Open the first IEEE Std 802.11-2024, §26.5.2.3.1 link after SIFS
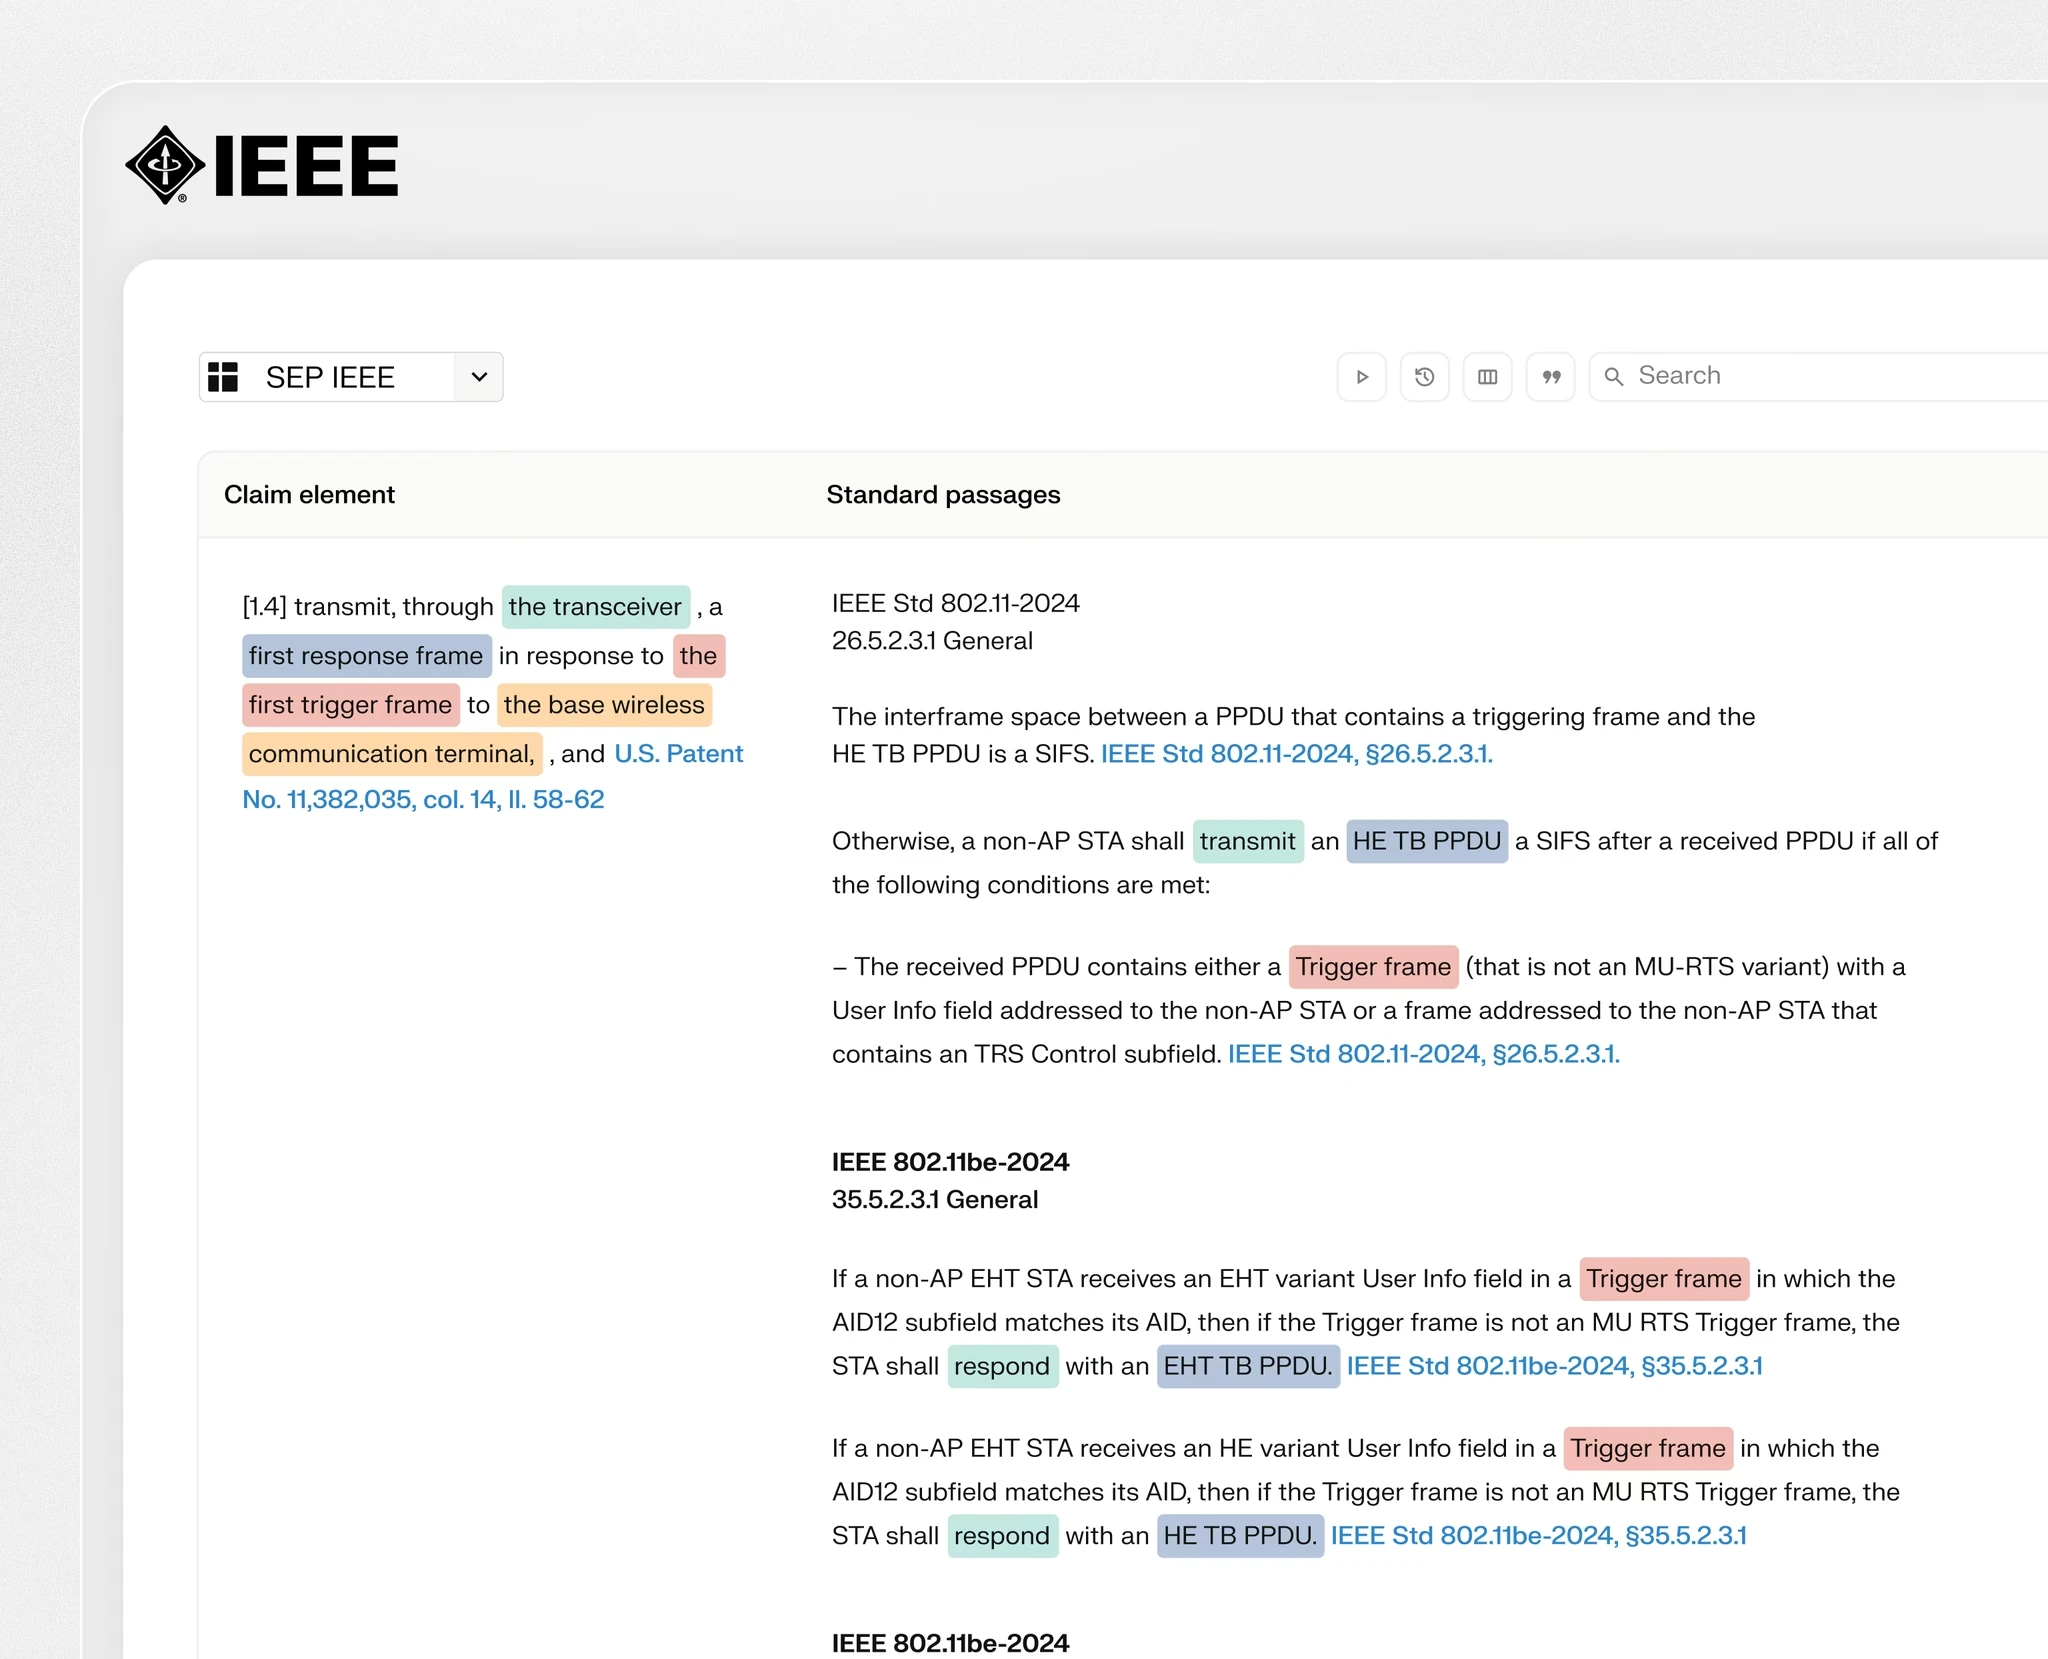 pos(1296,754)
